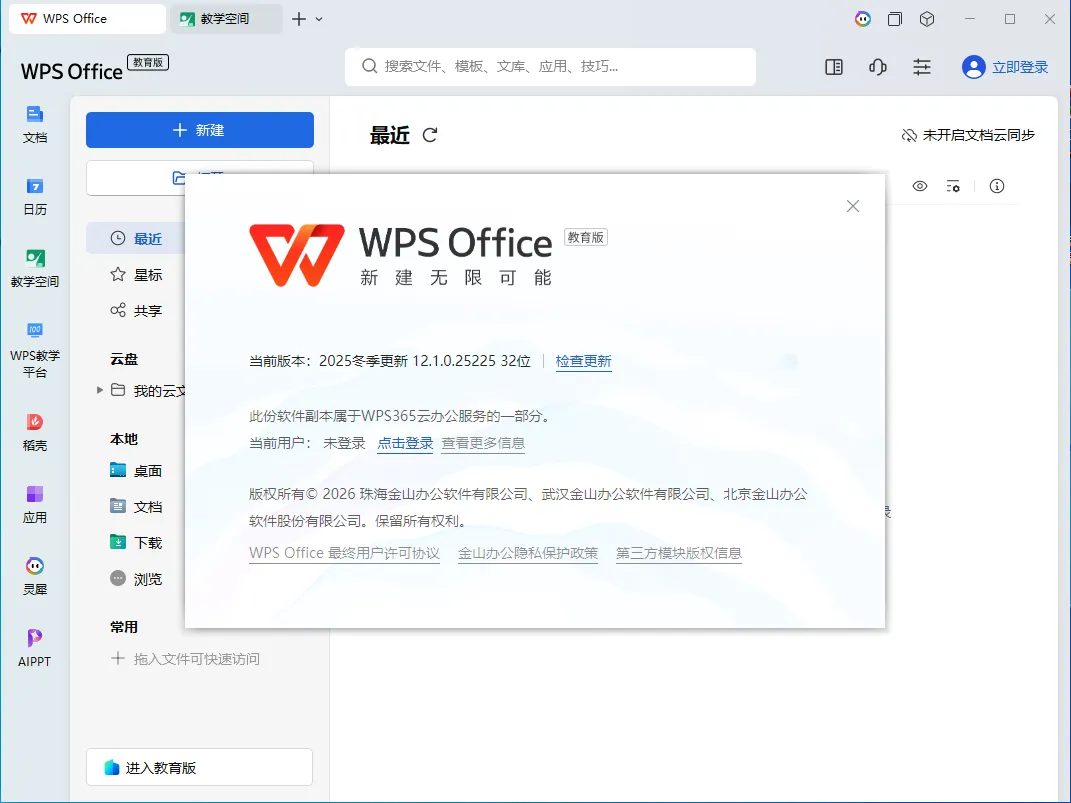Expand the 我的云文档 tree folder
This screenshot has width=1071, height=803.
pyautogui.click(x=100, y=390)
